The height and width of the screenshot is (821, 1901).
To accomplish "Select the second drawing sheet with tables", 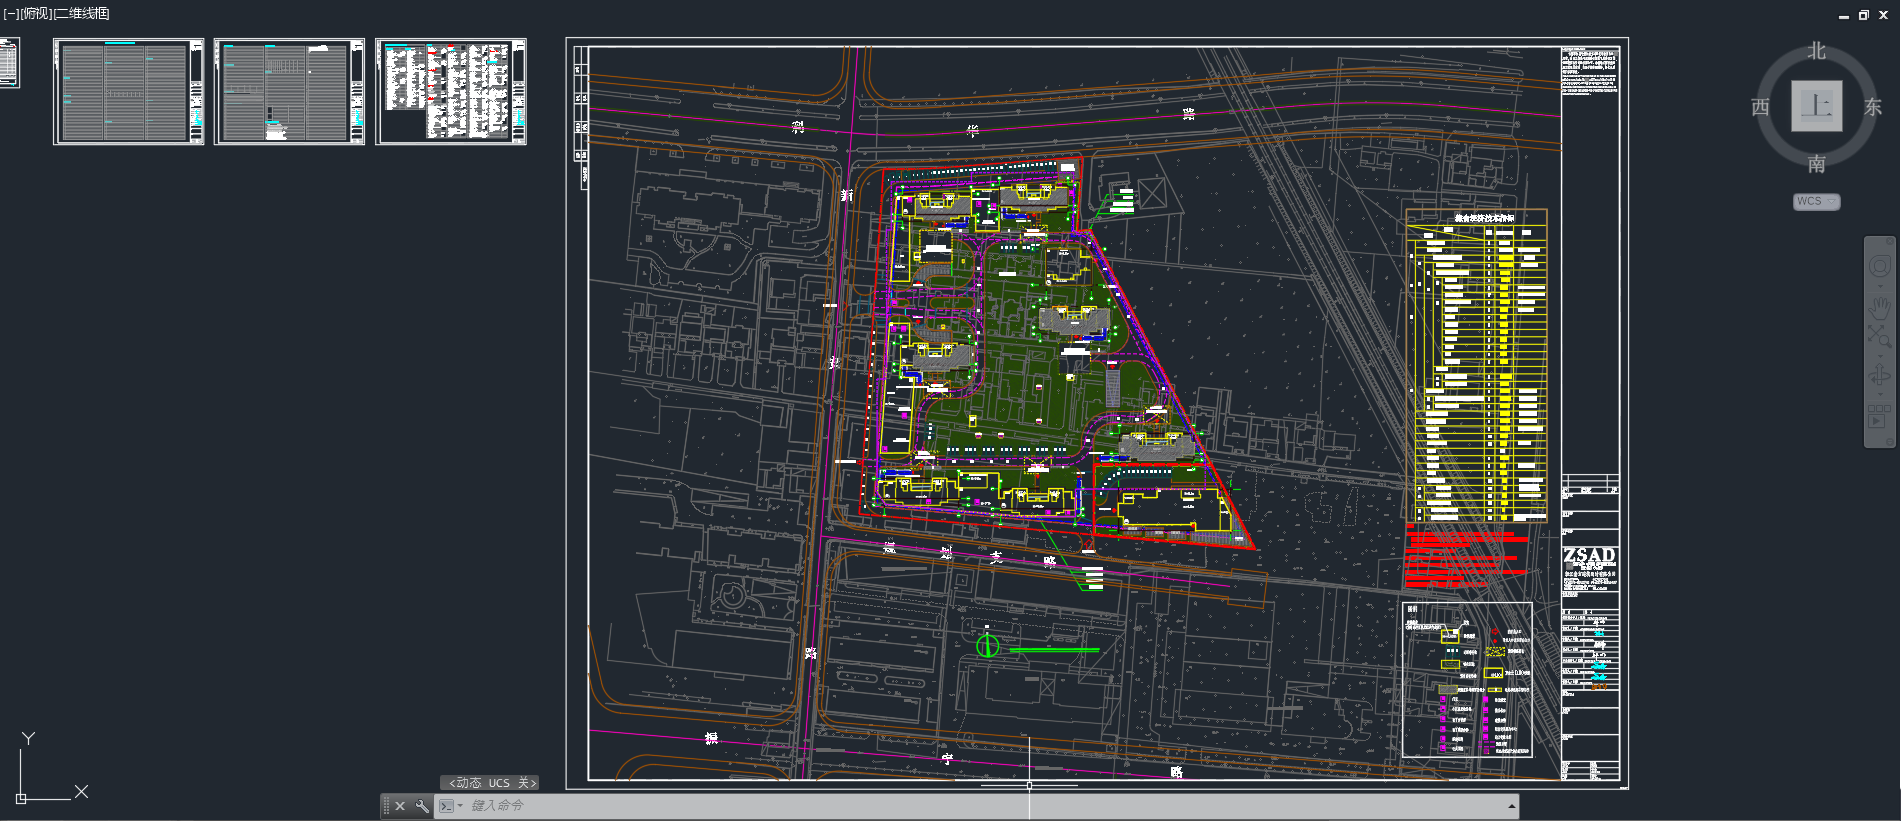I will coord(289,92).
